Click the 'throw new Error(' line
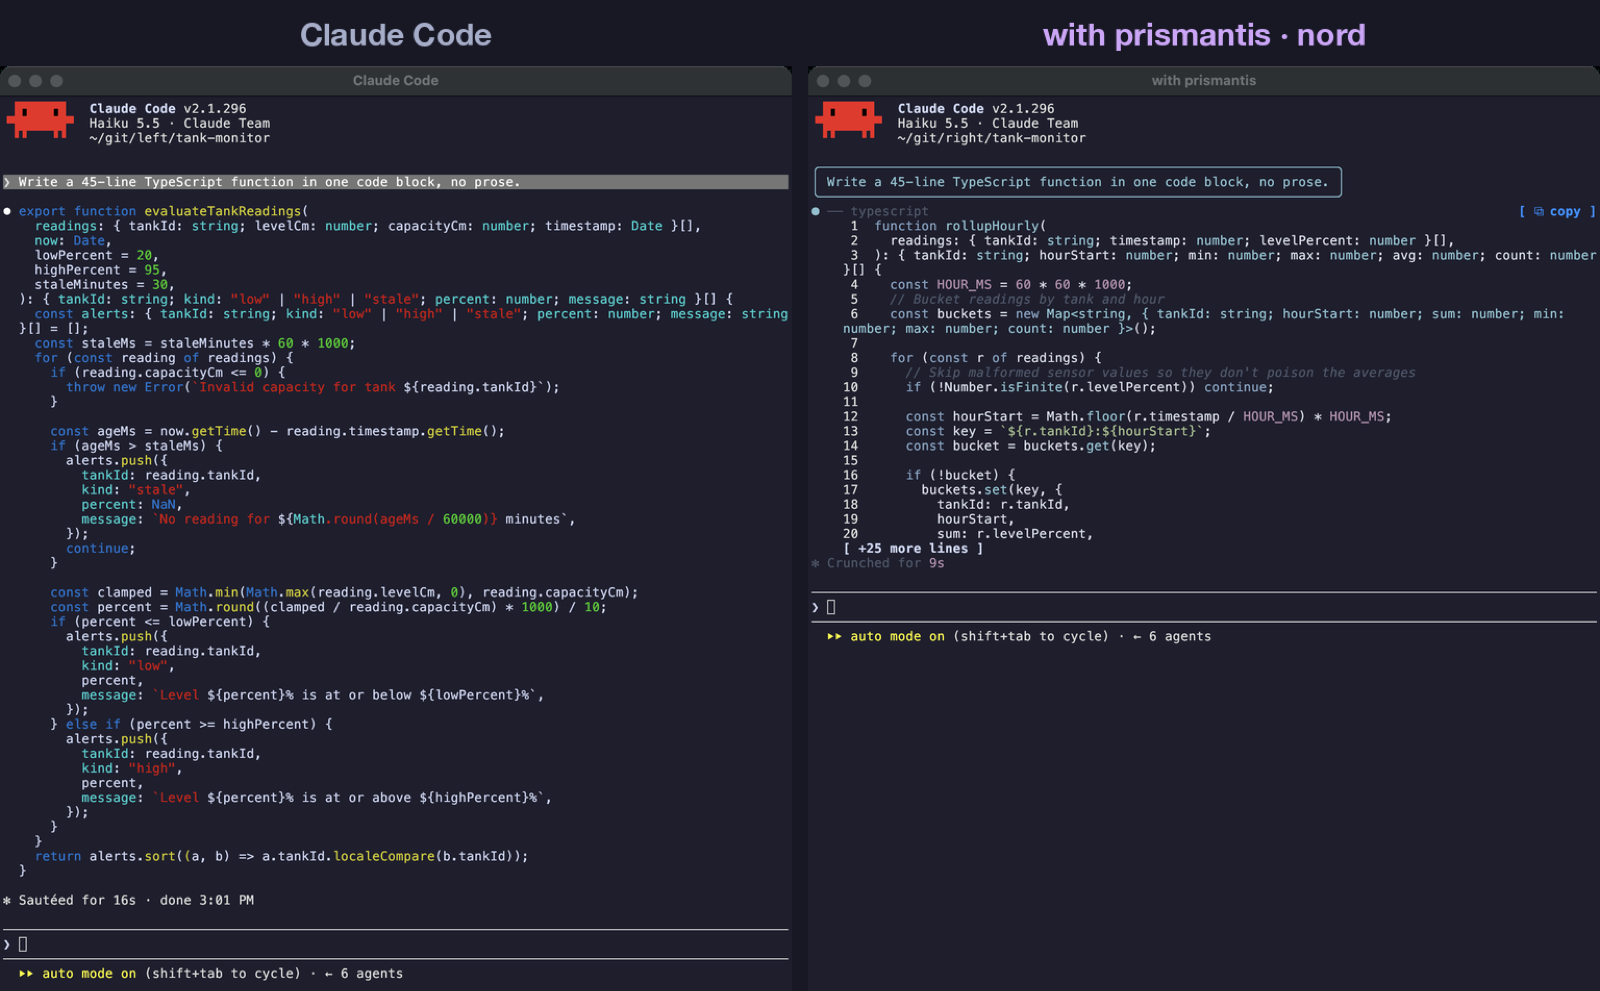The height and width of the screenshot is (991, 1600). click(x=313, y=387)
